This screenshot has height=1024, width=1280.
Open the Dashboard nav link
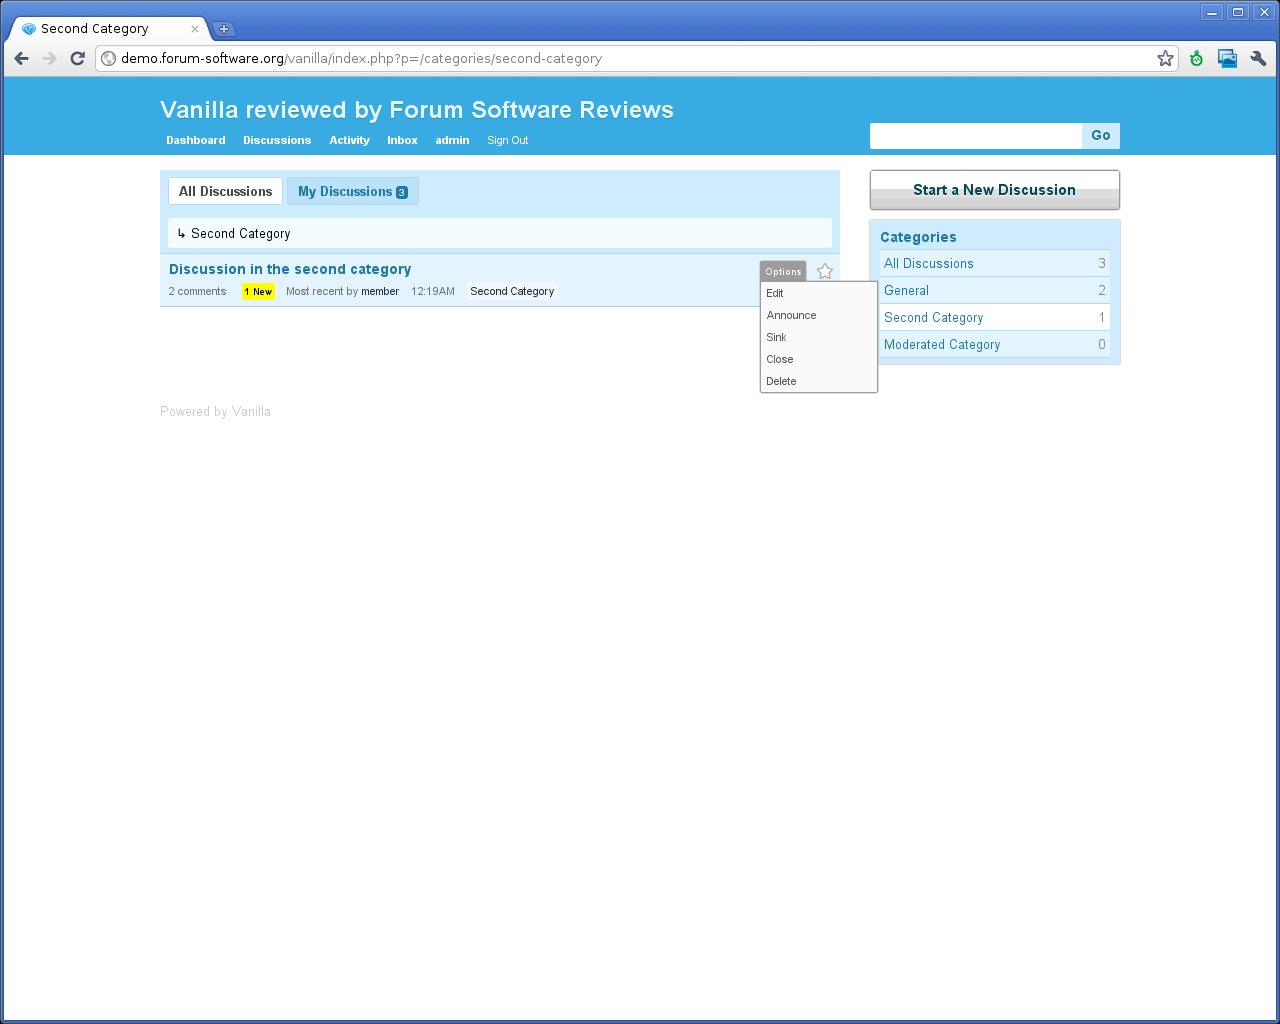pyautogui.click(x=196, y=140)
